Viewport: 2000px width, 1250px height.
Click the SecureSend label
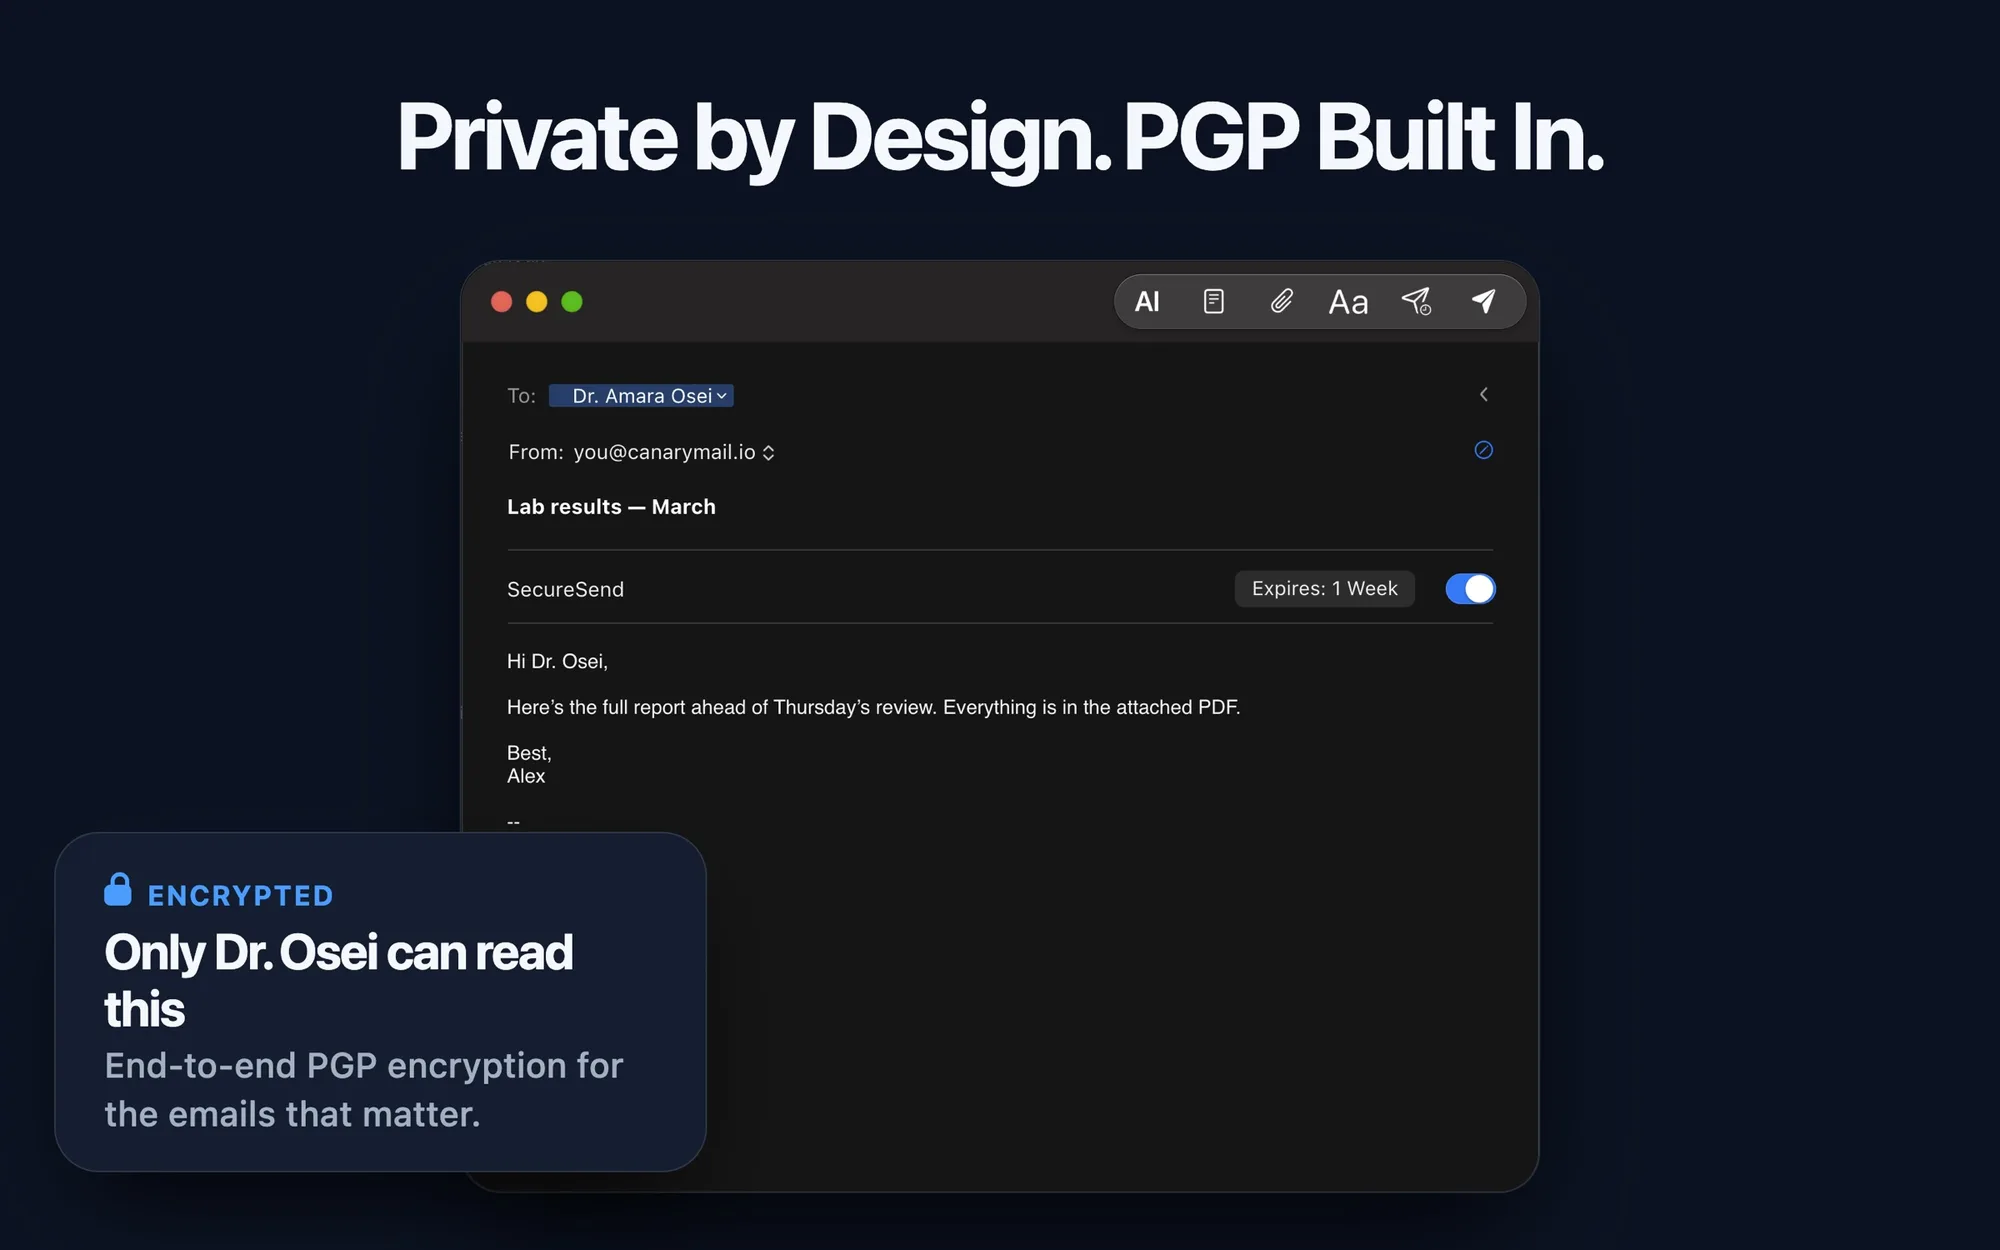[565, 590]
